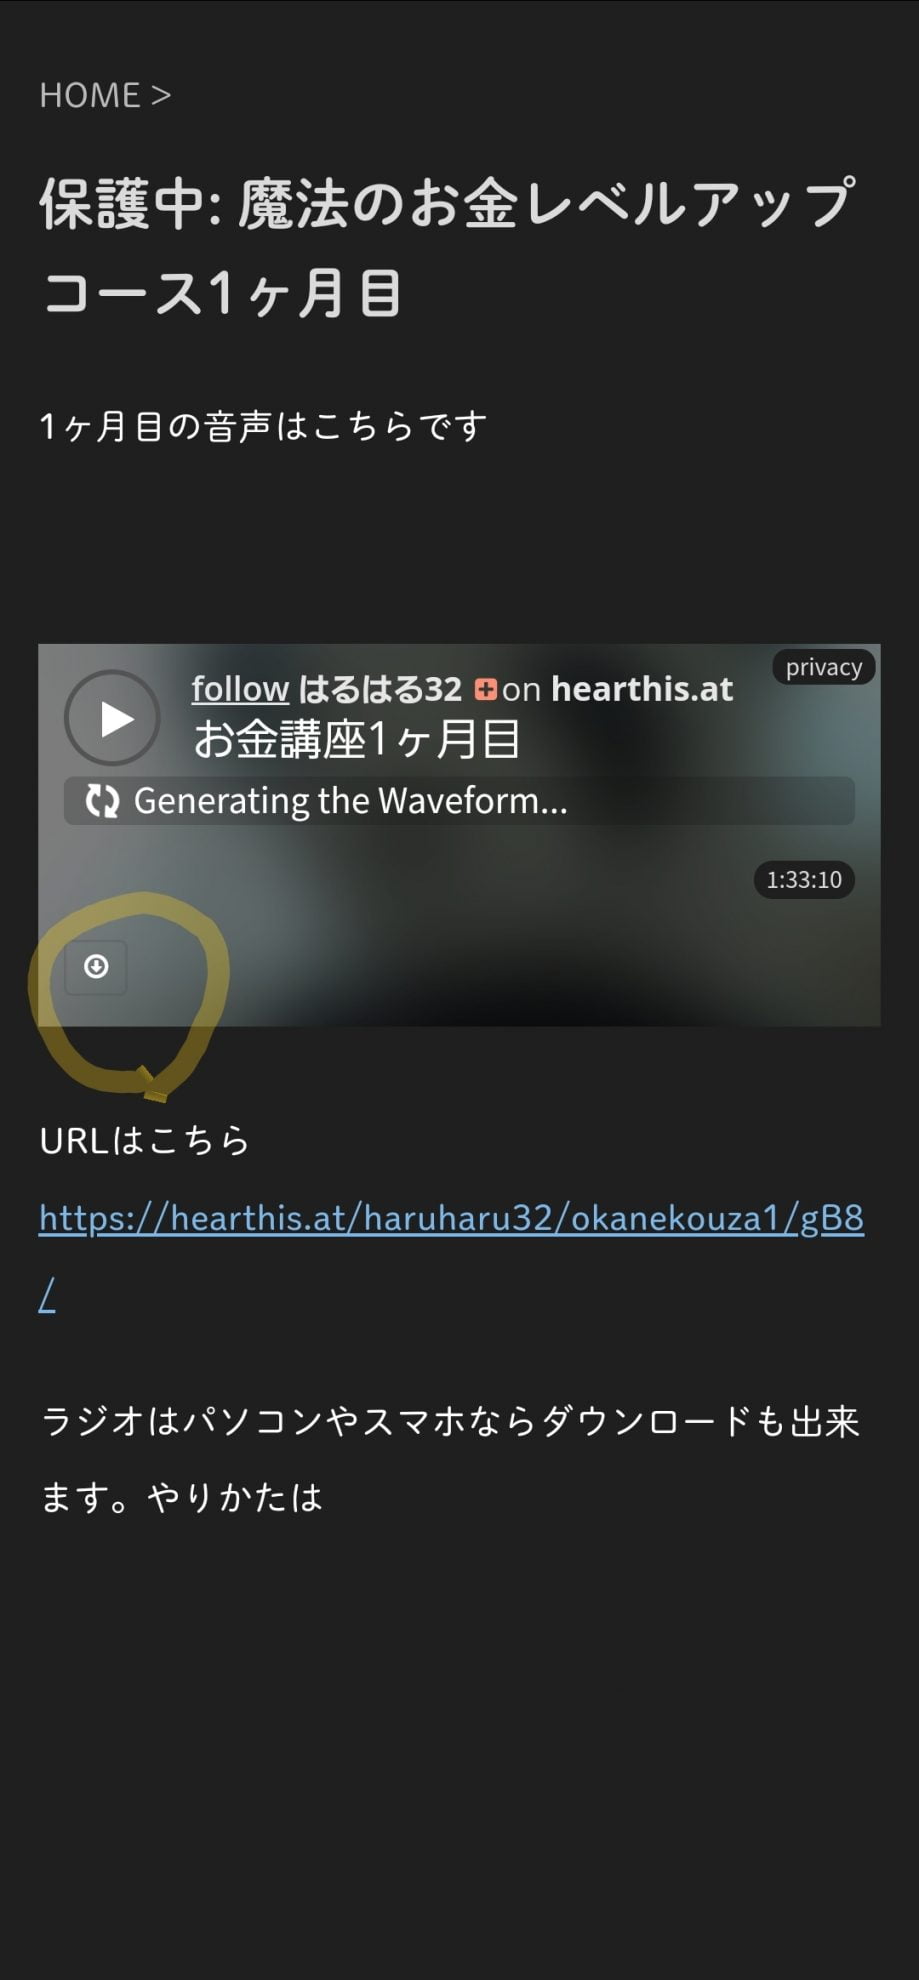Image resolution: width=919 pixels, height=1980 pixels.
Task: Click the red plus follow icon
Action: [486, 689]
